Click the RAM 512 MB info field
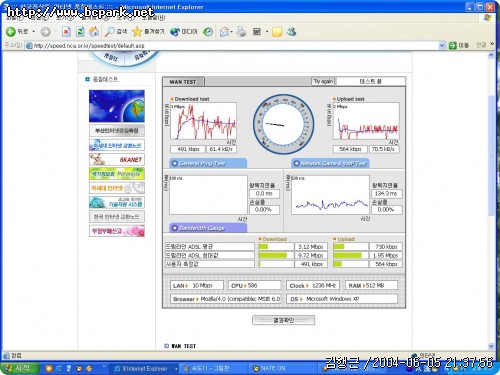The width and height of the screenshot is (500, 375). point(371,285)
